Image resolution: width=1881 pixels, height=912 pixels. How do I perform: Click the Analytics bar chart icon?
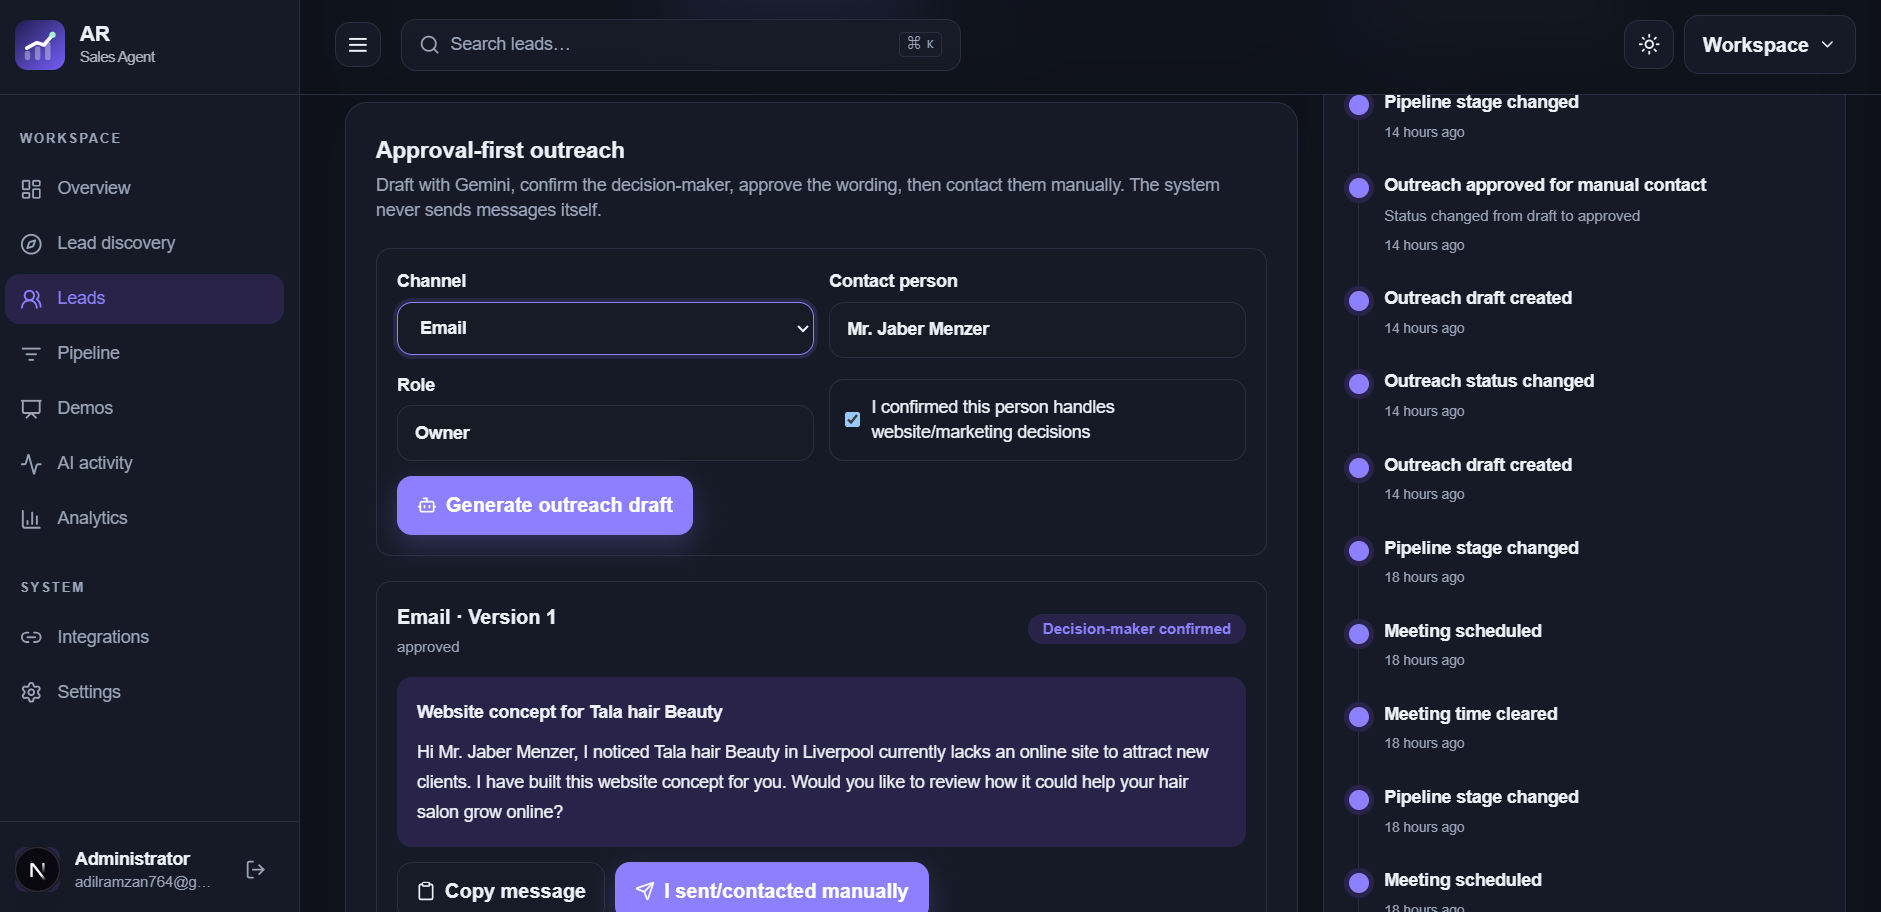coord(32,519)
